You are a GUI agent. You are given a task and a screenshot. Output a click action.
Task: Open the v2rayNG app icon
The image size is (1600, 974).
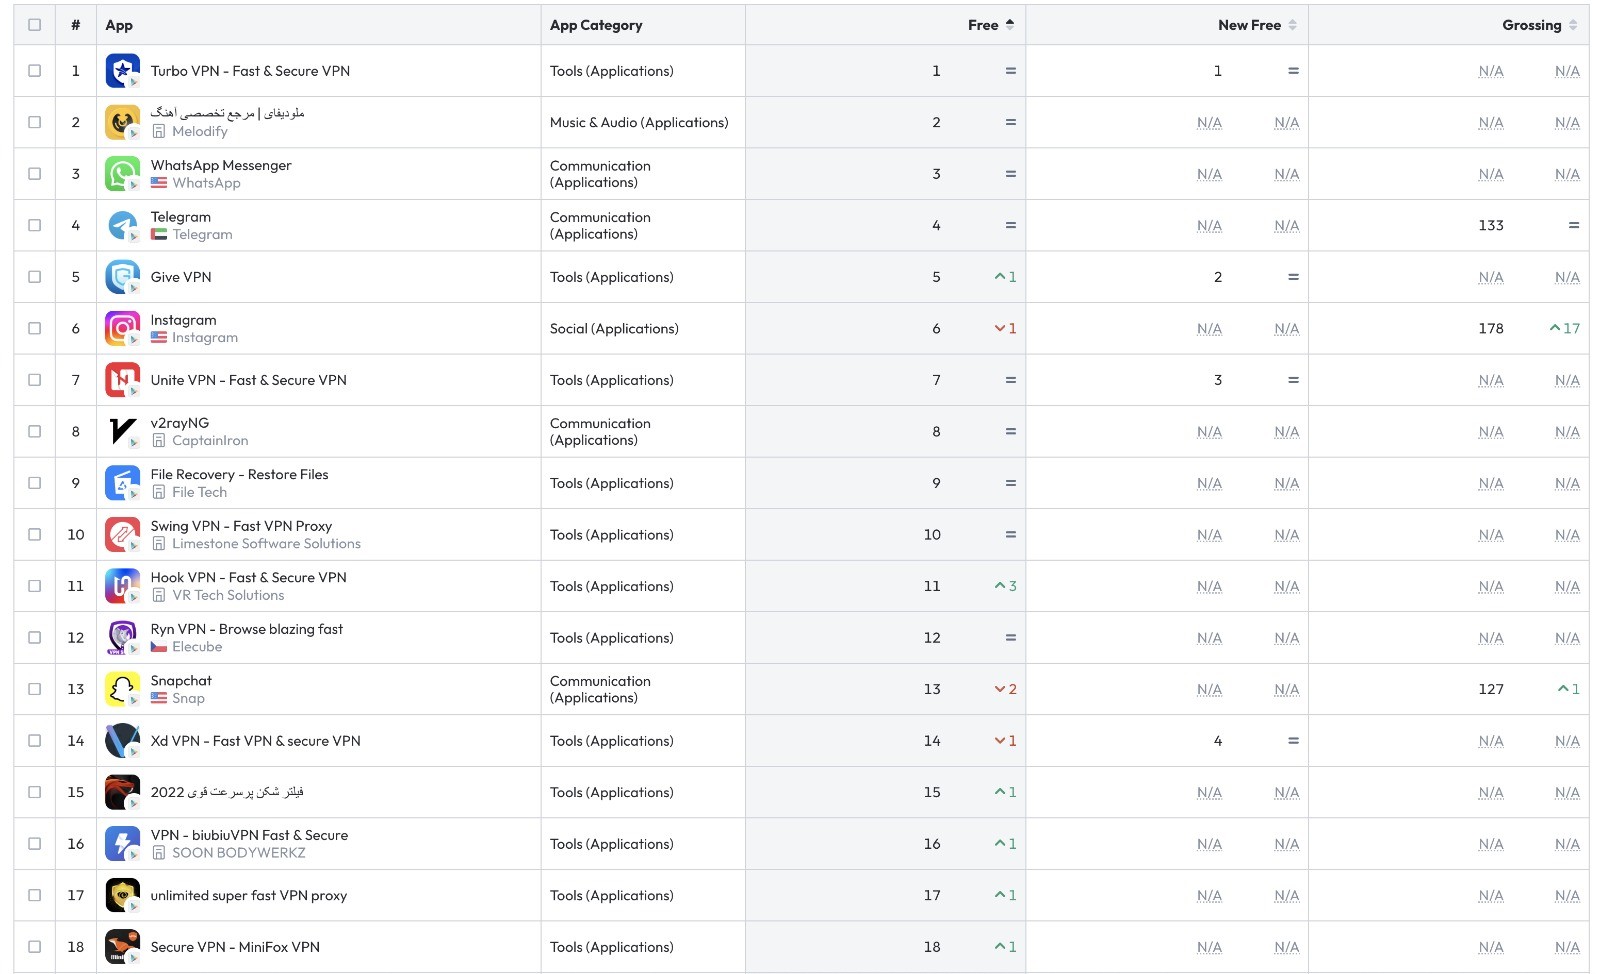click(122, 432)
